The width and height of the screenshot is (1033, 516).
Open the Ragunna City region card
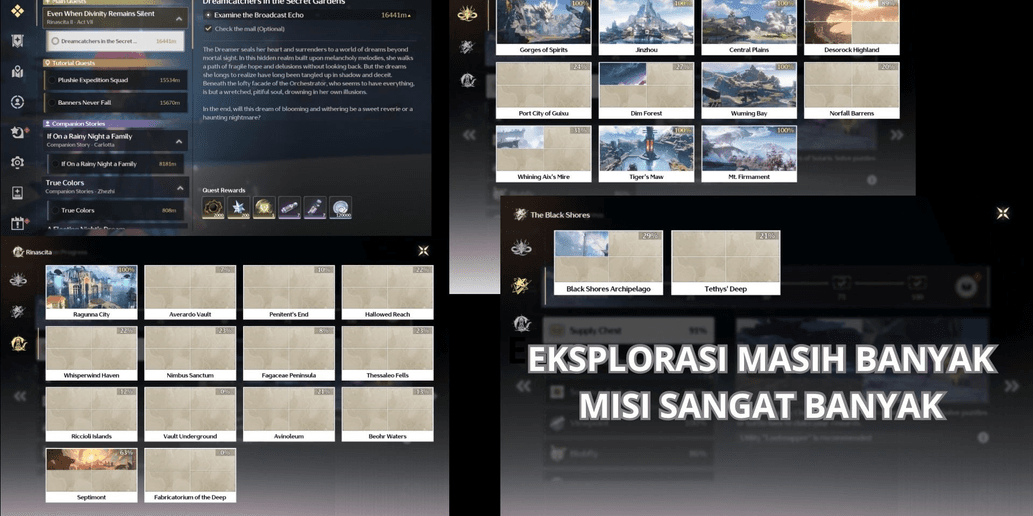click(x=92, y=293)
